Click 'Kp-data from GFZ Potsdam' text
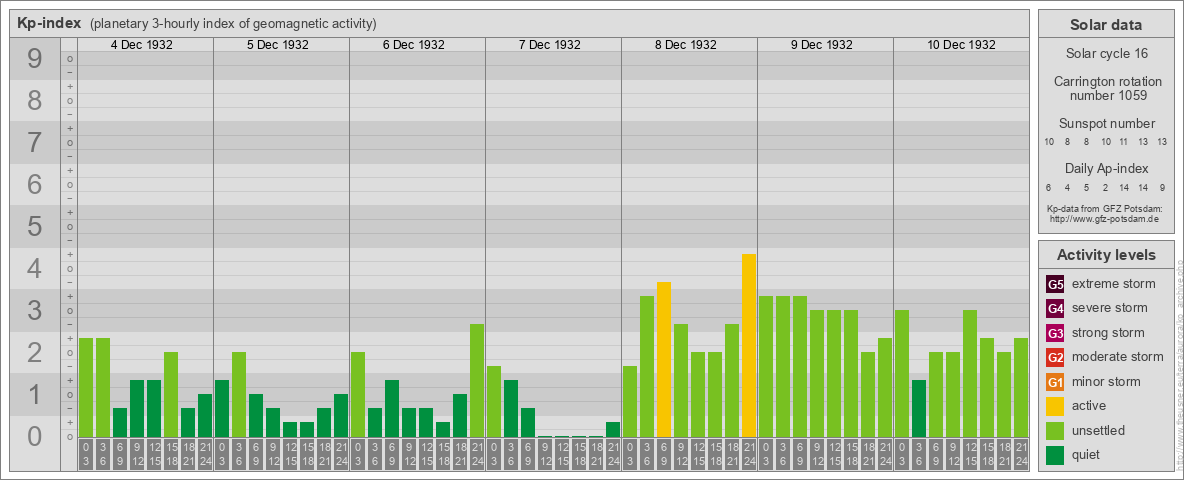The width and height of the screenshot is (1184, 480). [x=1105, y=208]
